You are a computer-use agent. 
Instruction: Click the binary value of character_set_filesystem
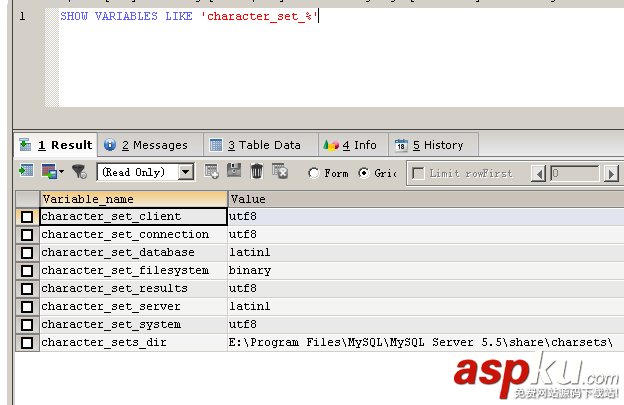[250, 271]
